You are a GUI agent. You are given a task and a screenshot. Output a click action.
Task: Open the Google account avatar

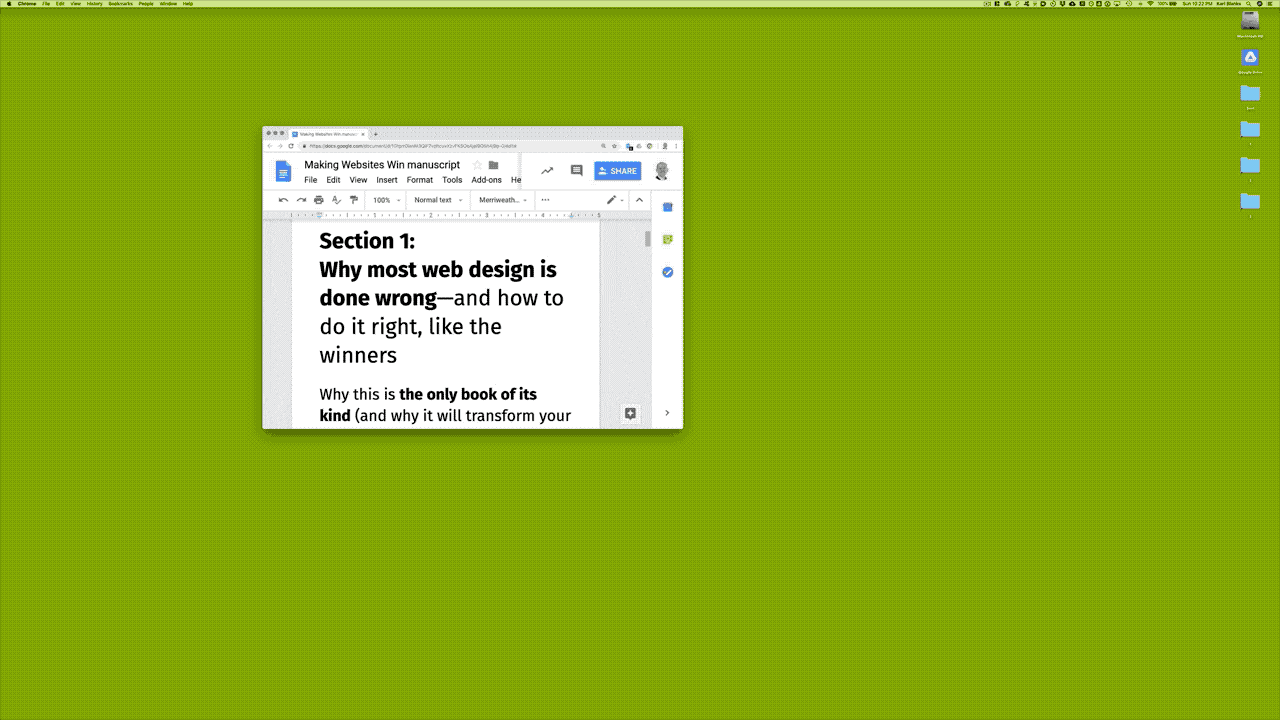pyautogui.click(x=662, y=171)
